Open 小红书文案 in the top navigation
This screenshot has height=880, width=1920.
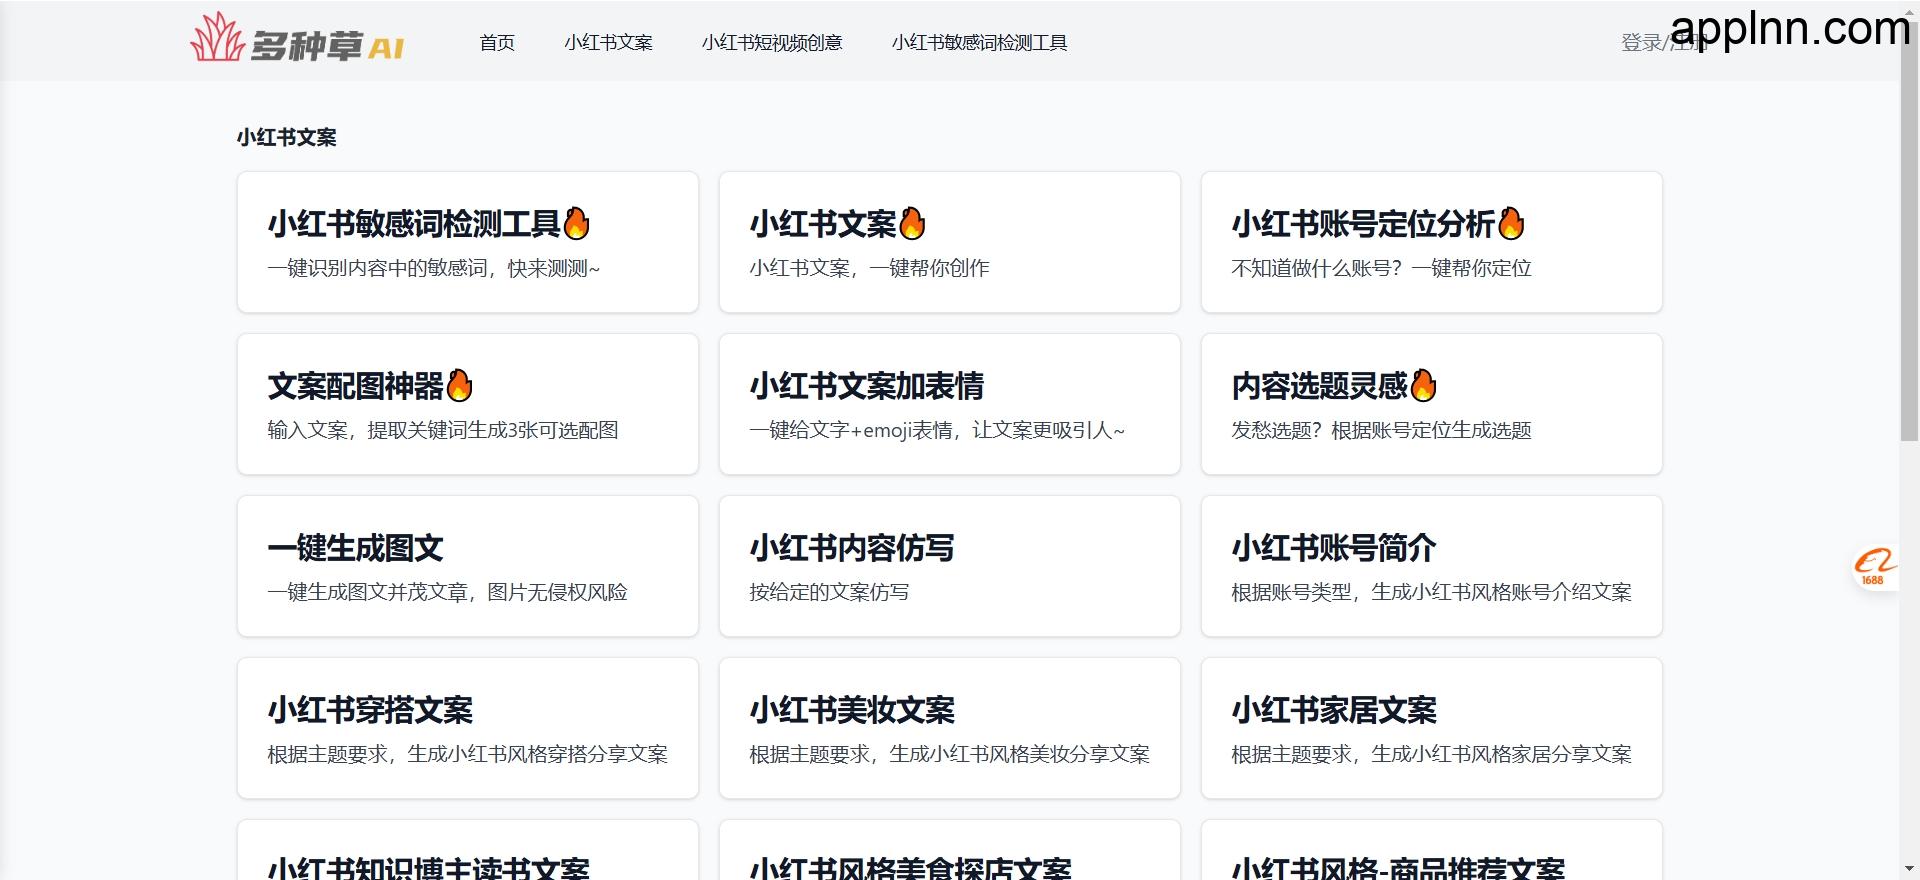[608, 42]
